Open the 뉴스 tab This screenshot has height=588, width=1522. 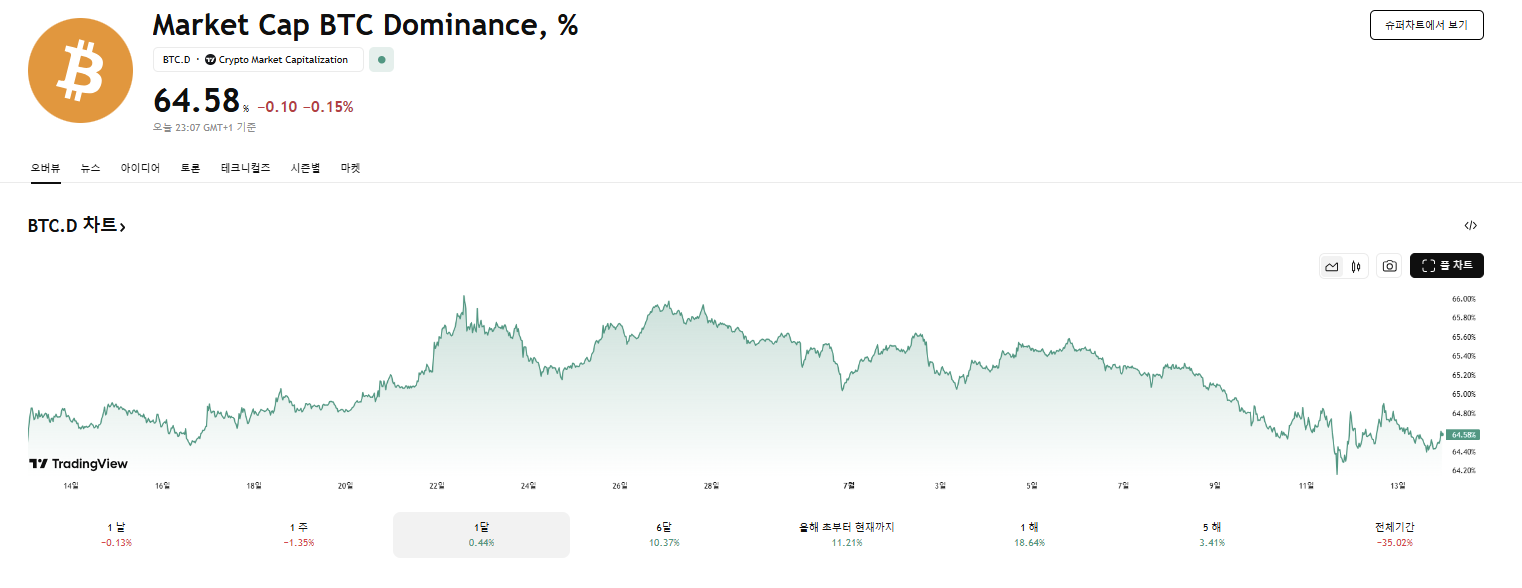click(x=90, y=168)
